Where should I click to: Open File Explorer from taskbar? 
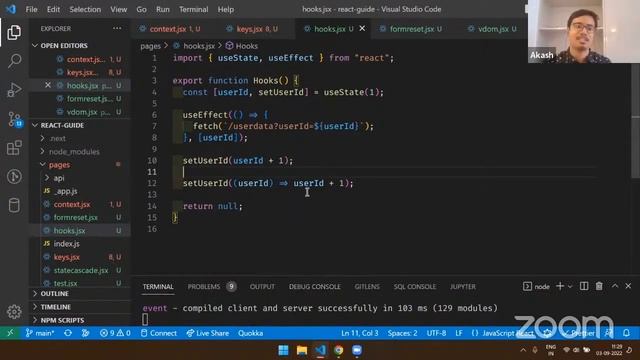tap(302, 350)
